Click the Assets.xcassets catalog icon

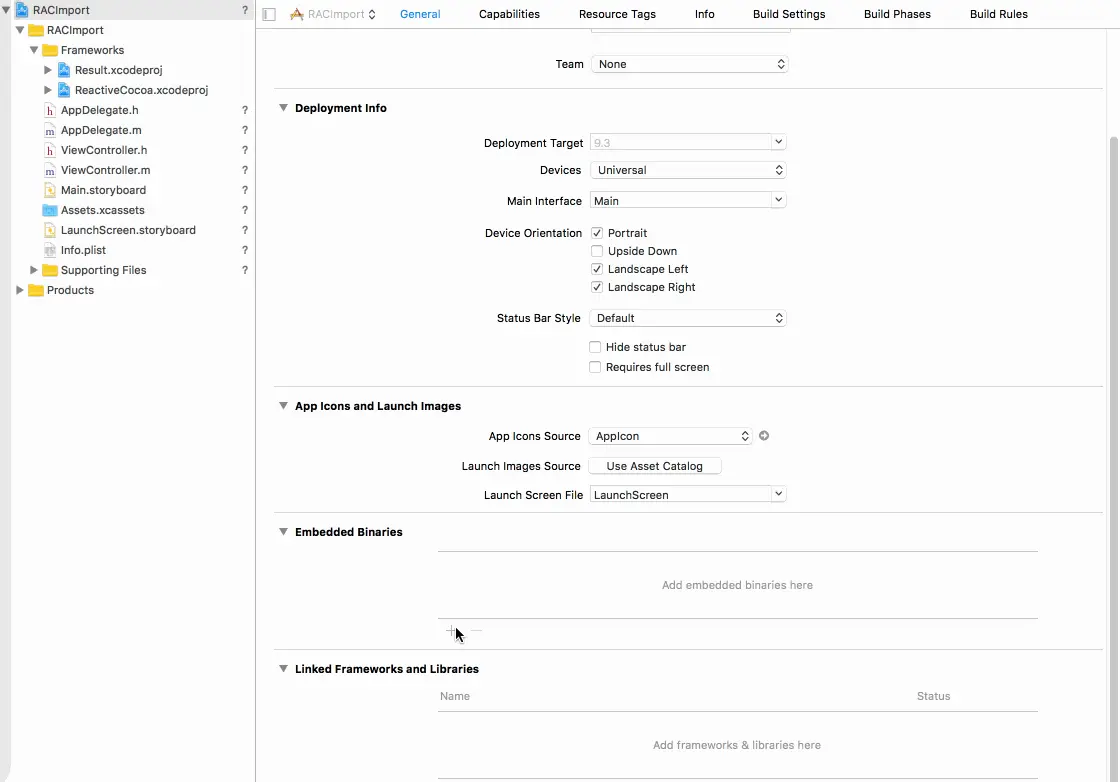50,210
